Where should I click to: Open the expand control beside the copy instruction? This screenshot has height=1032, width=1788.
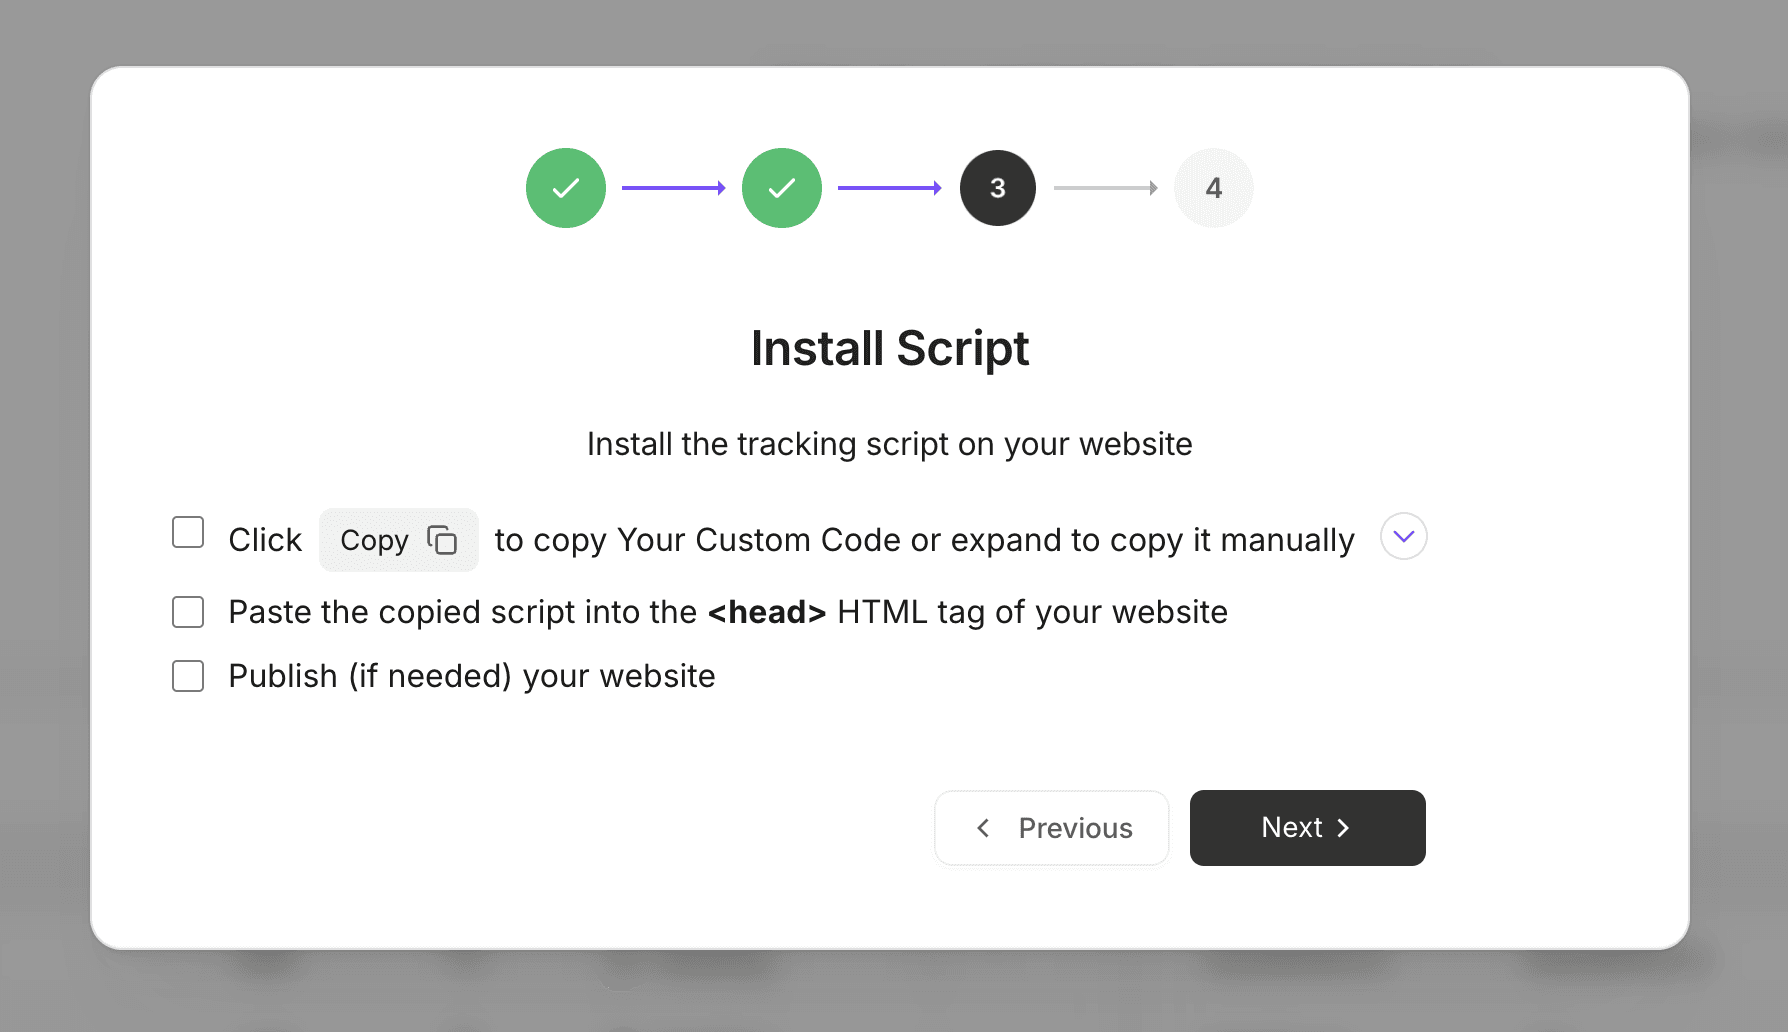coord(1403,536)
